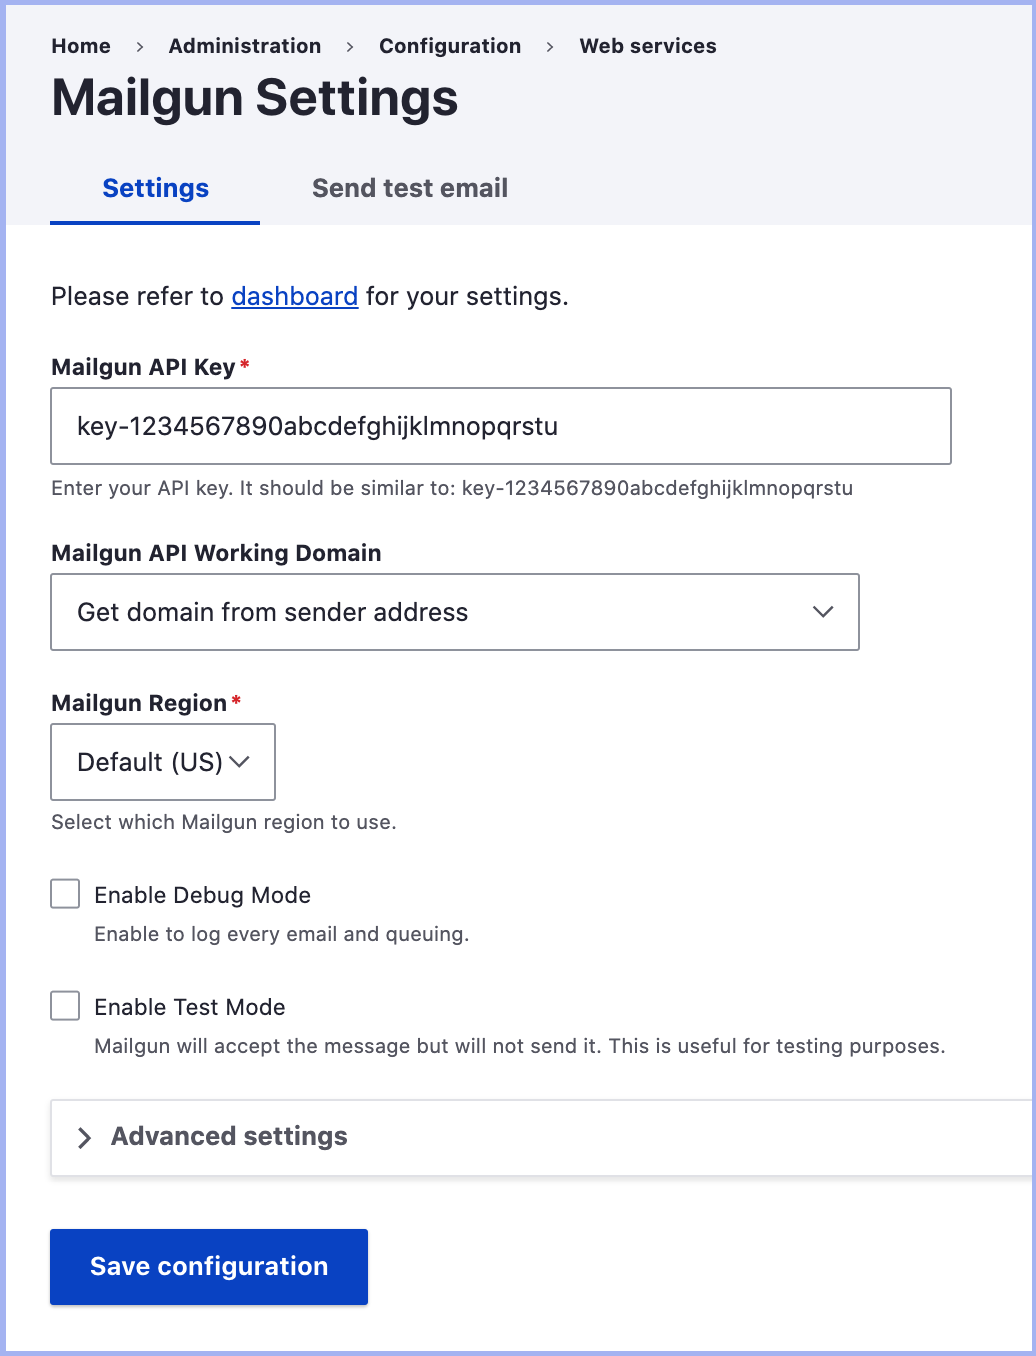Click the Mailgun Region dropdown arrow

pyautogui.click(x=239, y=762)
